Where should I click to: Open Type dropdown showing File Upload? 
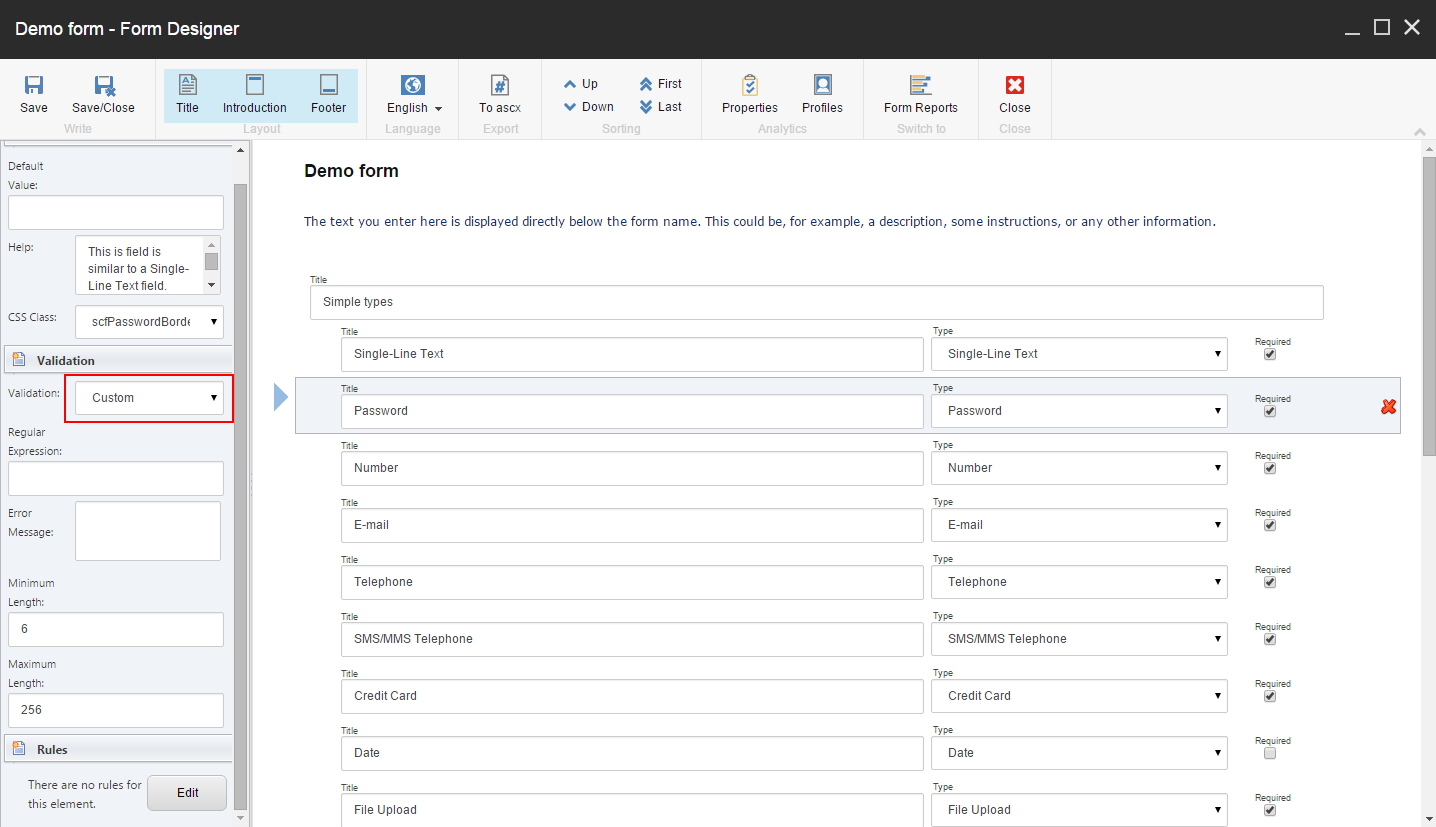(1079, 810)
